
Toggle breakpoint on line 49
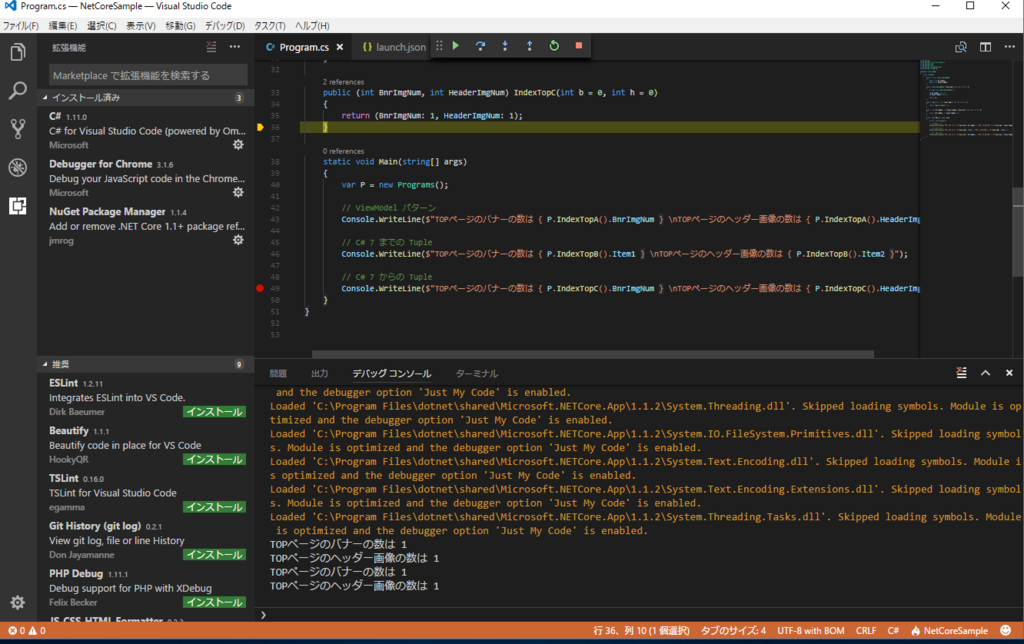(x=260, y=288)
